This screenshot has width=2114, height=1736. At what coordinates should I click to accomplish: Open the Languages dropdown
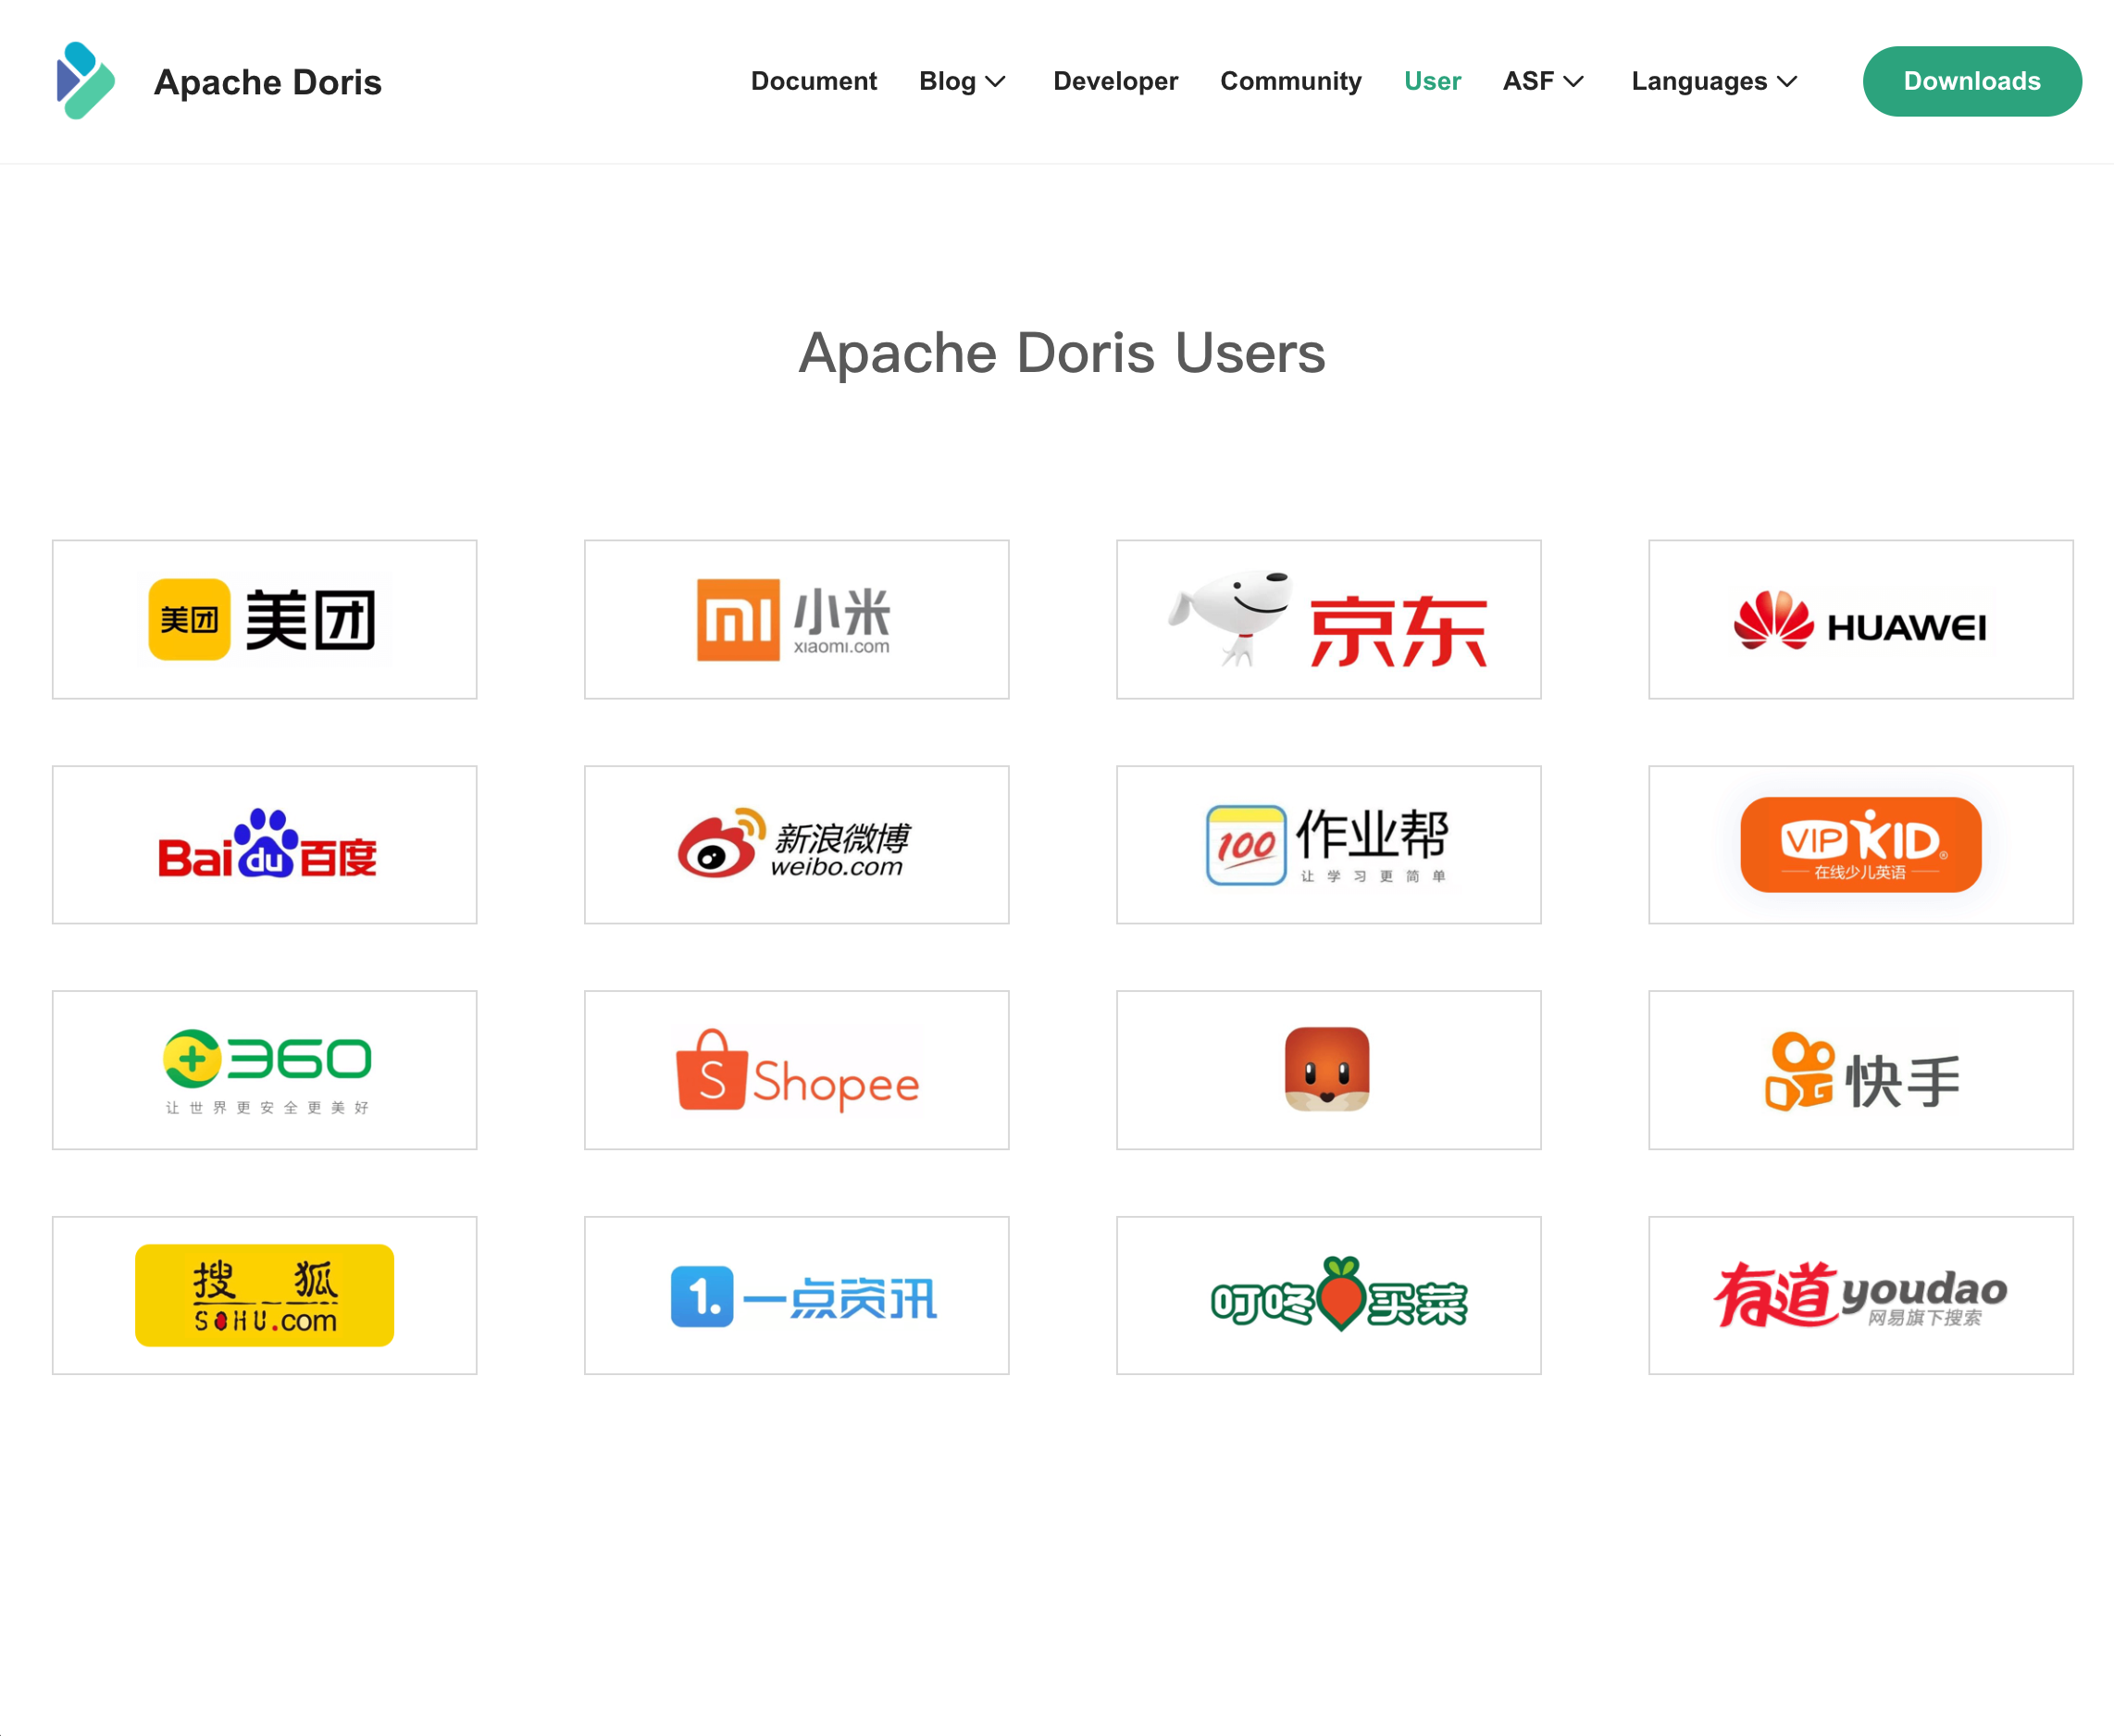(1714, 81)
